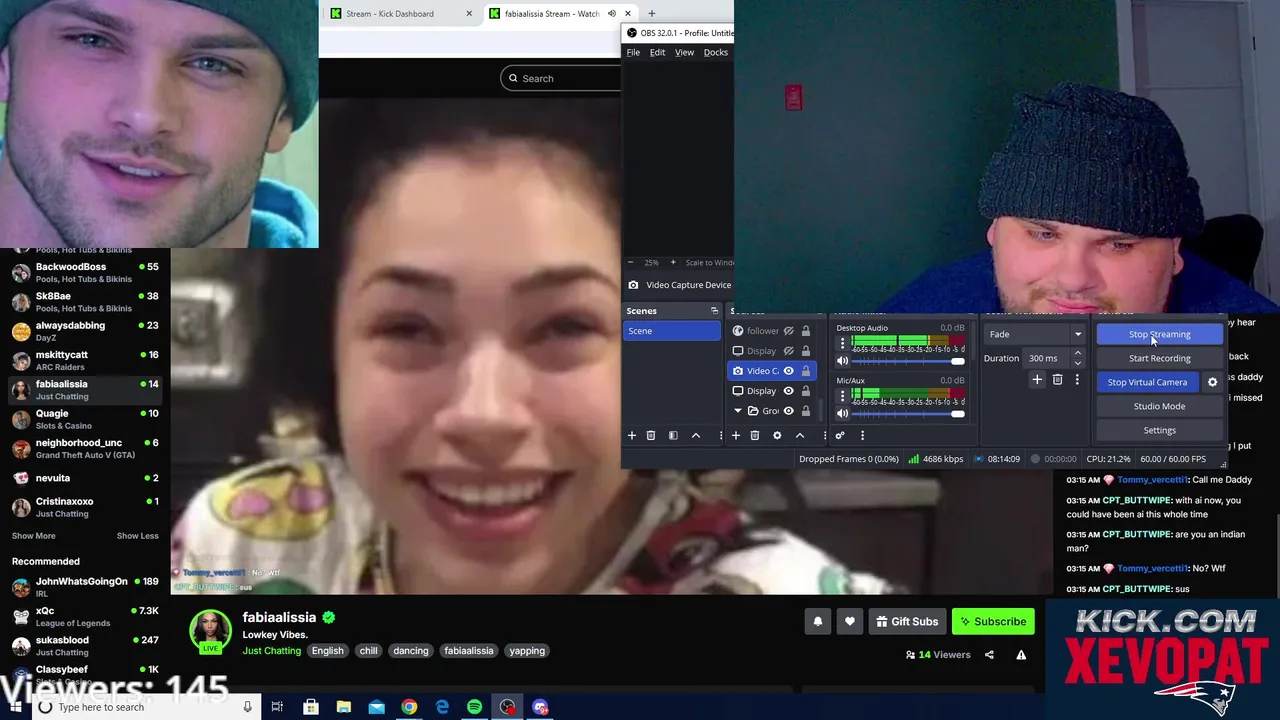Adjust the Mic/Aux volume slider
This screenshot has height=720, width=1280.
pyautogui.click(x=909, y=413)
